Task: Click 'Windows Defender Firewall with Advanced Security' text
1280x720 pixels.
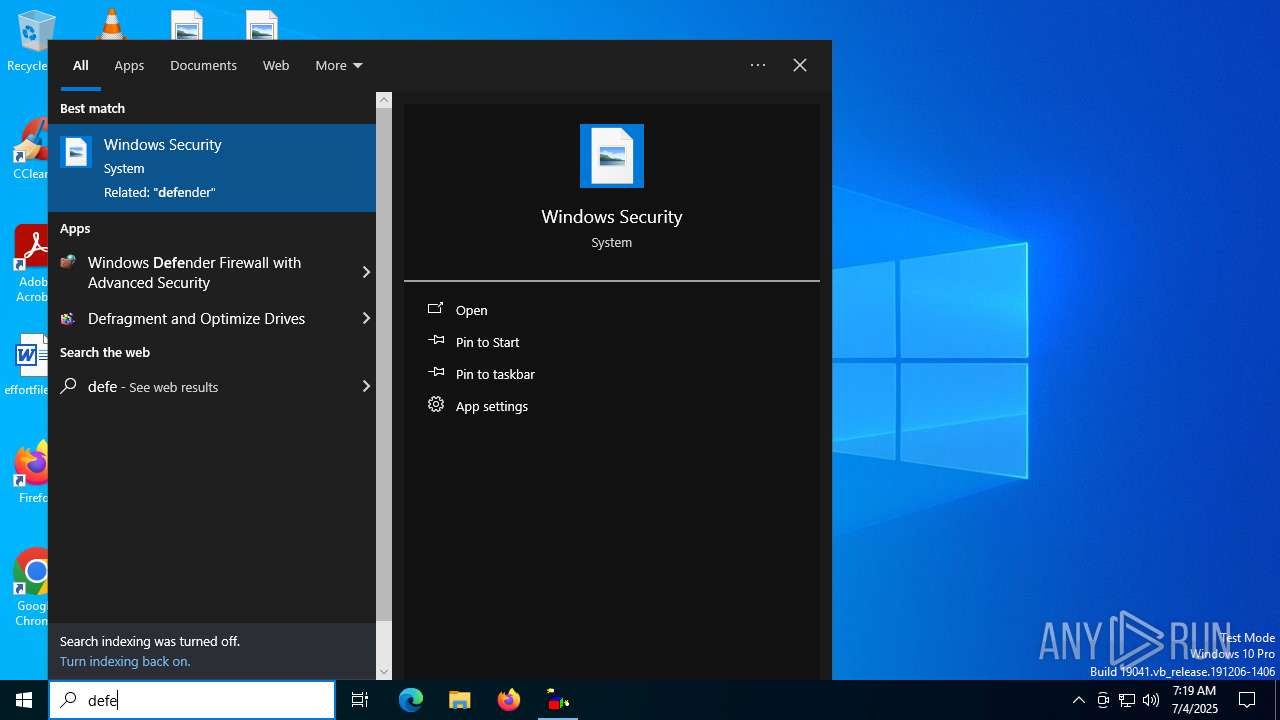Action: click(194, 272)
